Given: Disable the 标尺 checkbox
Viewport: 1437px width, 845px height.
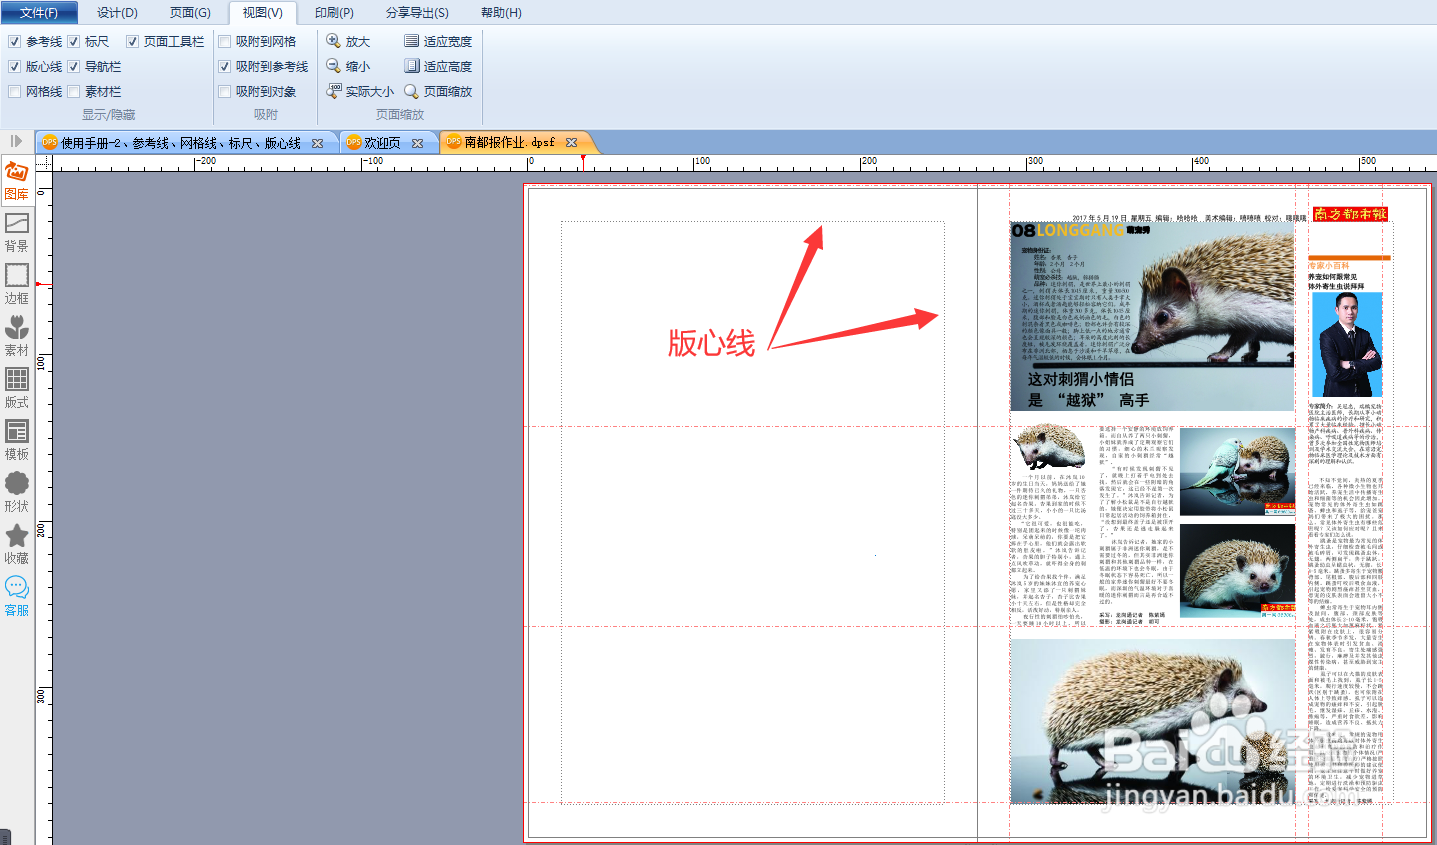Looking at the screenshot, I should [x=73, y=41].
